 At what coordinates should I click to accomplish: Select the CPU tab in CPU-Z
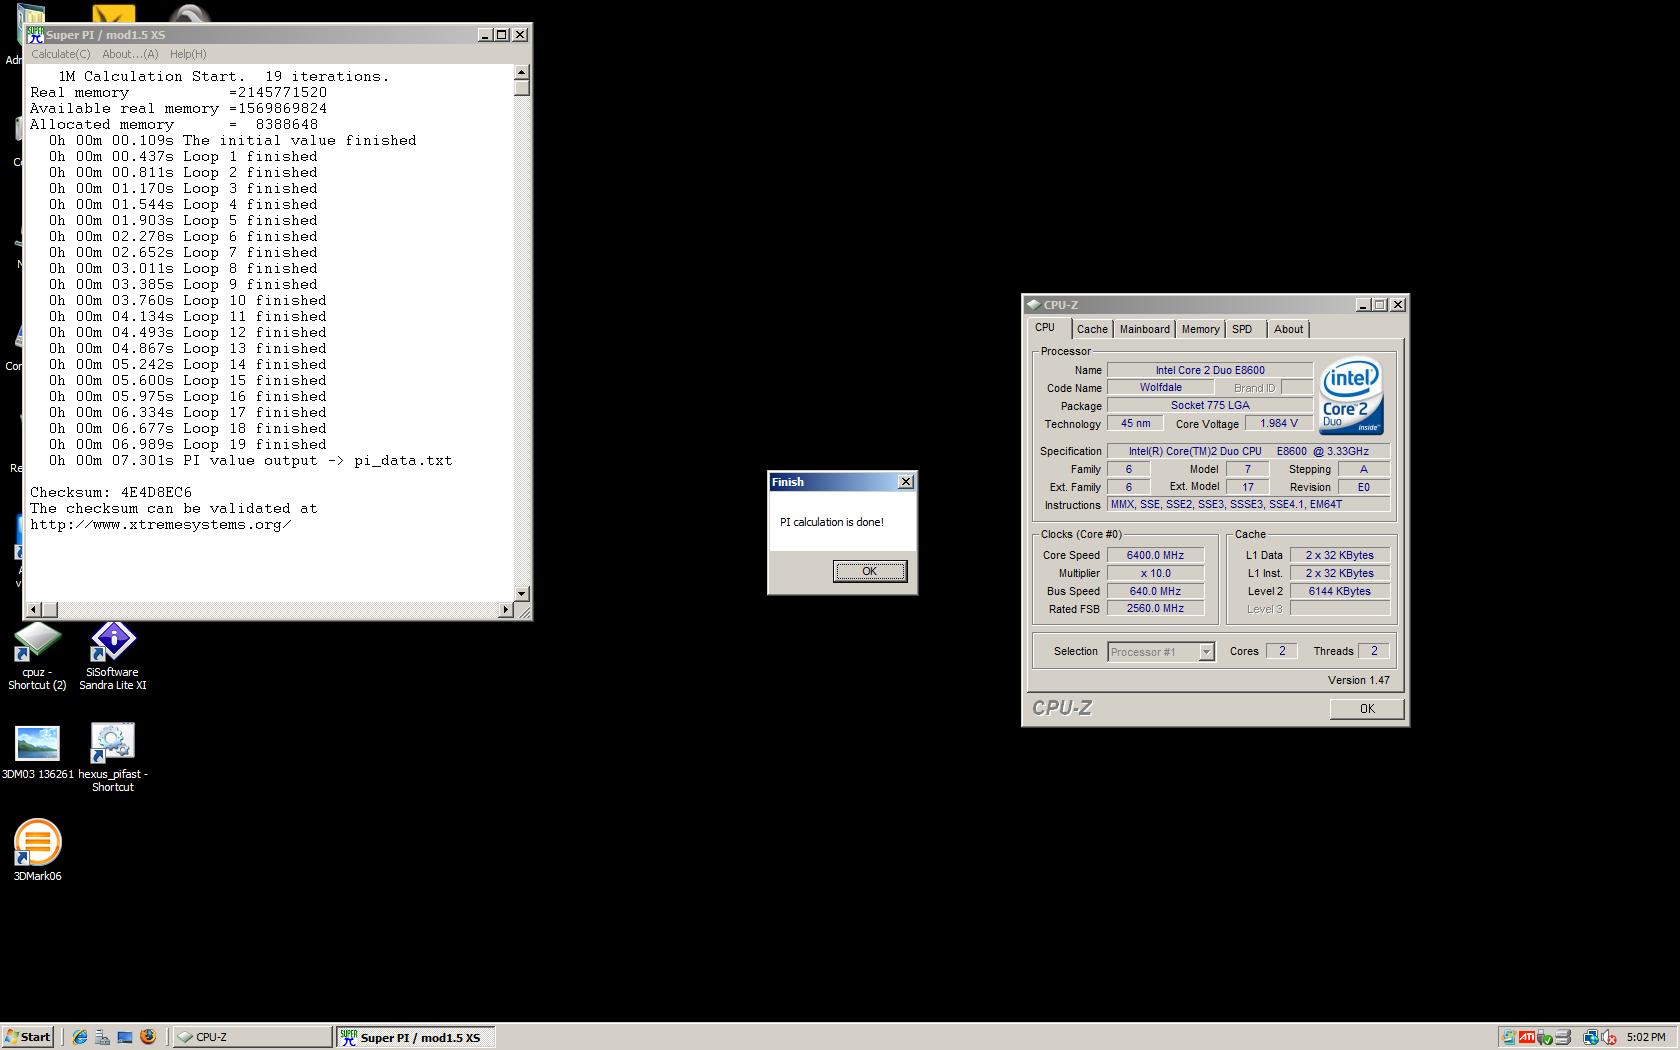coord(1046,328)
